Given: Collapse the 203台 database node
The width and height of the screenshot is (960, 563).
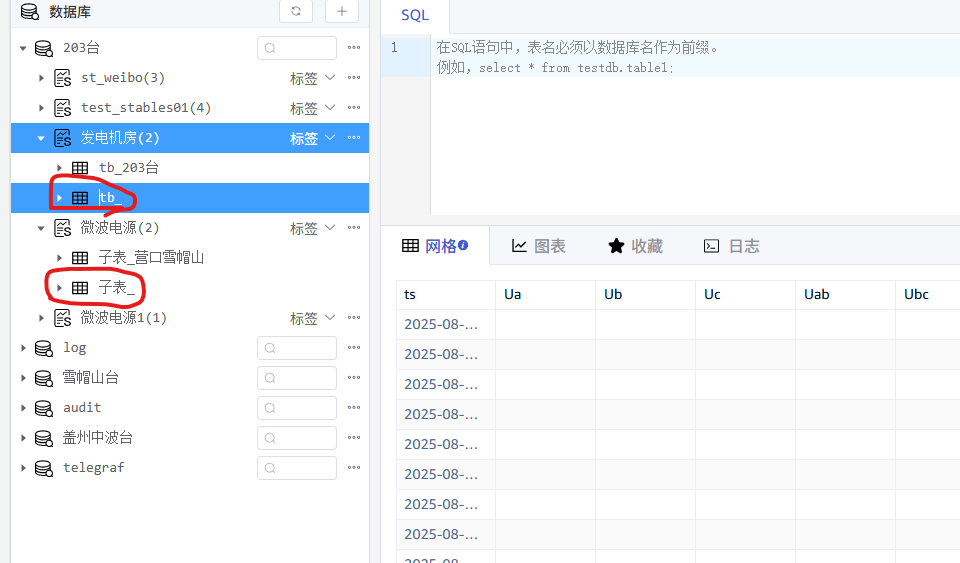Looking at the screenshot, I should pyautogui.click(x=23, y=48).
